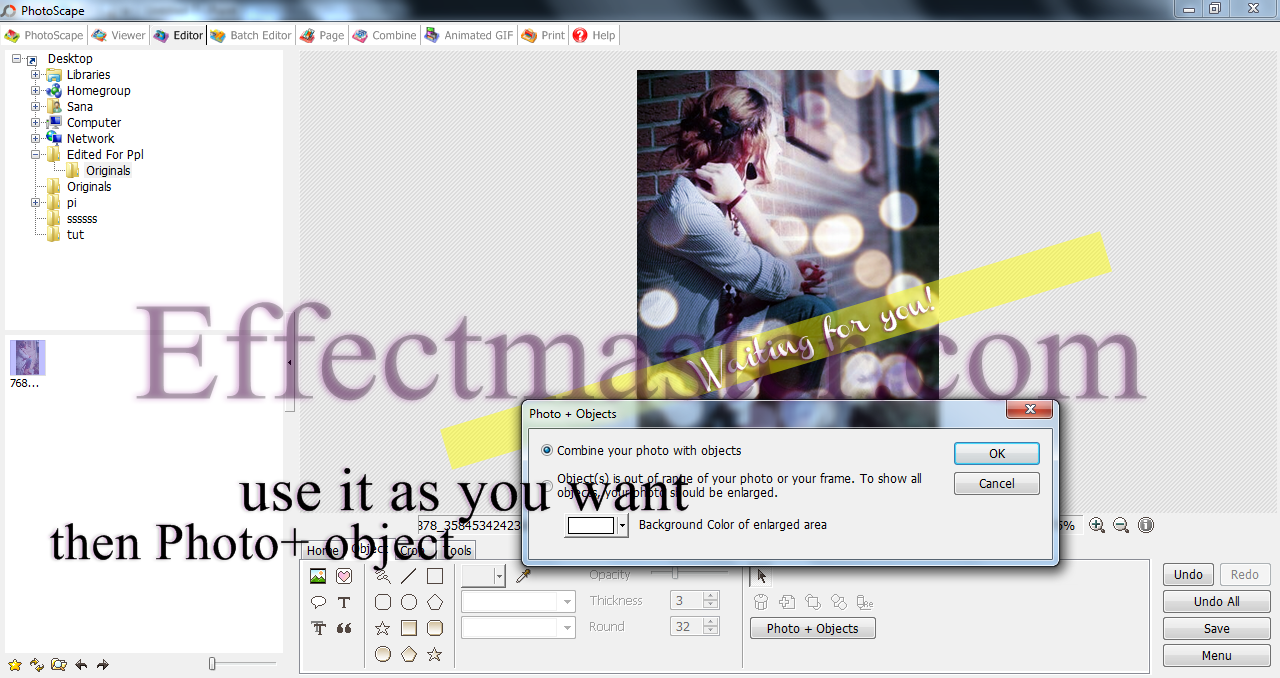Open the Menu button
Viewport: 1280px width, 678px height.
coord(1216,655)
